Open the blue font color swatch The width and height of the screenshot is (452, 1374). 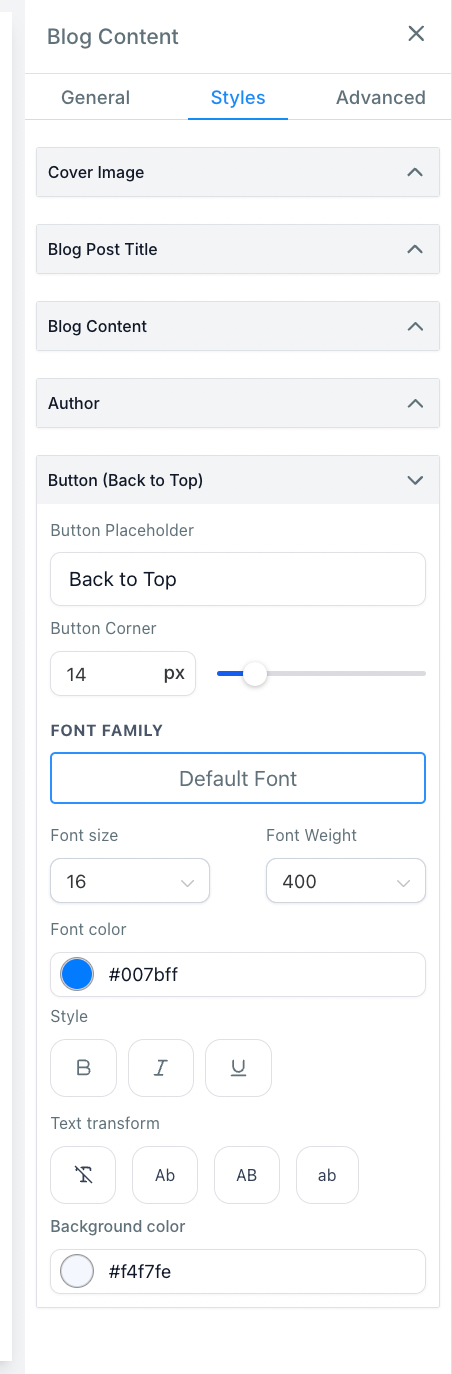[77, 974]
